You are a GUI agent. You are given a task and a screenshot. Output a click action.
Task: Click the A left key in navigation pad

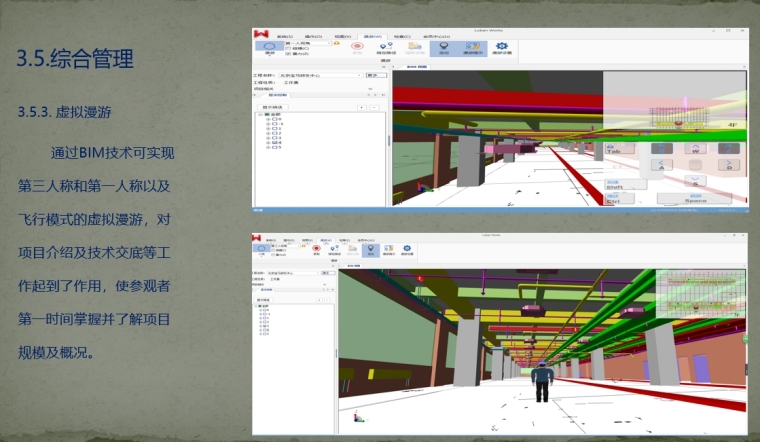coord(660,163)
